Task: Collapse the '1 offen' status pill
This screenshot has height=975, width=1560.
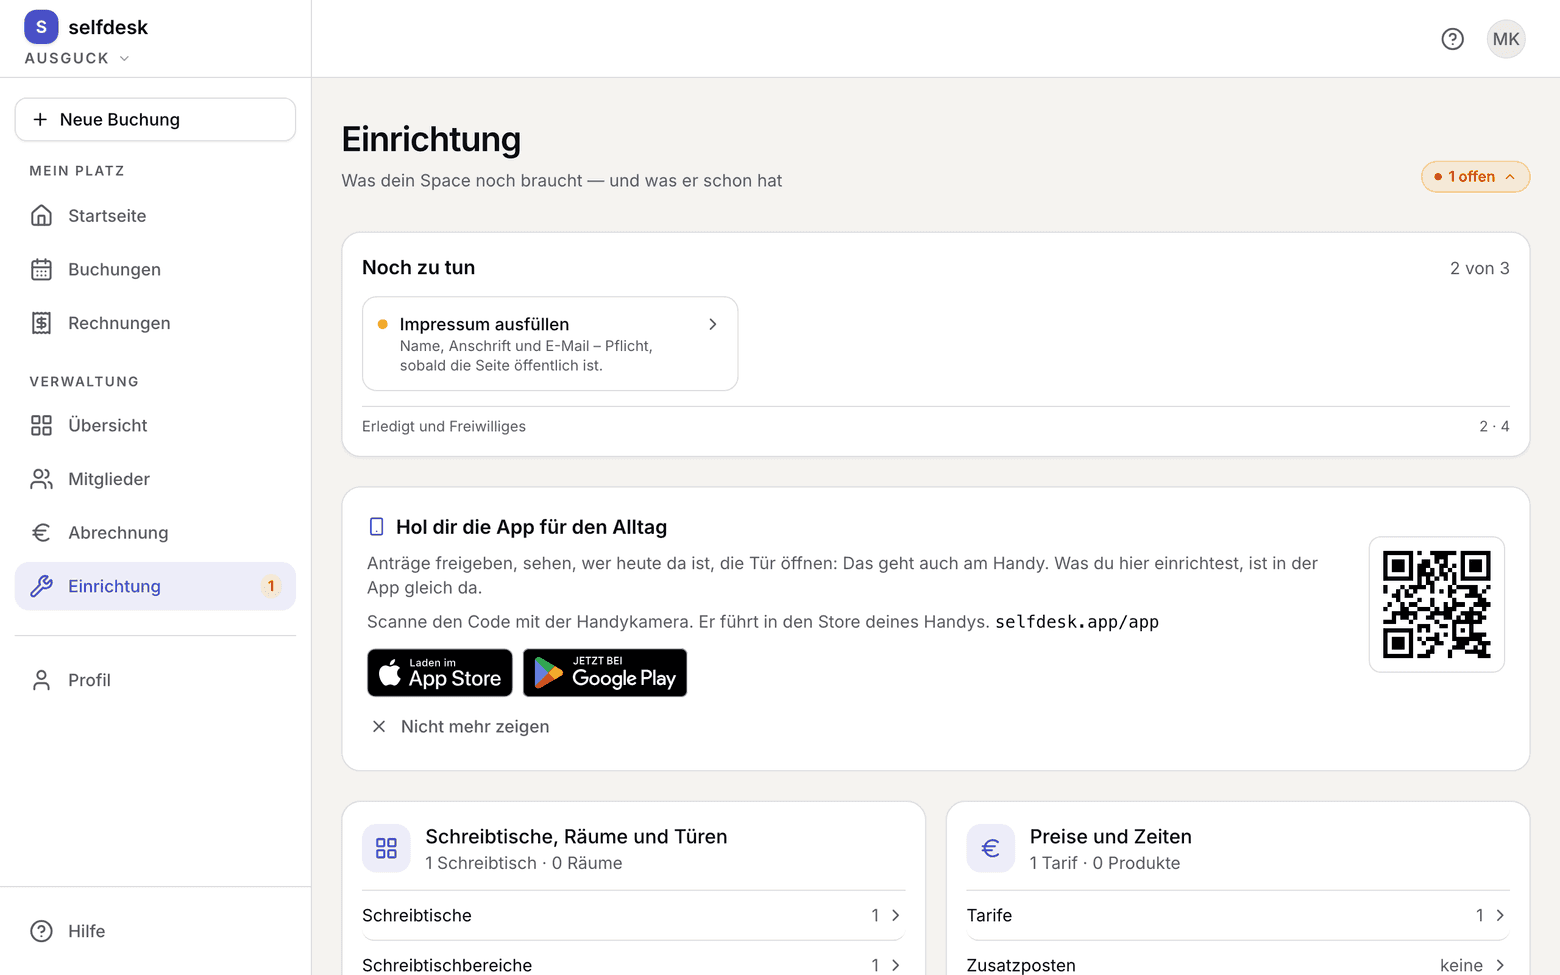Action: [x=1476, y=176]
